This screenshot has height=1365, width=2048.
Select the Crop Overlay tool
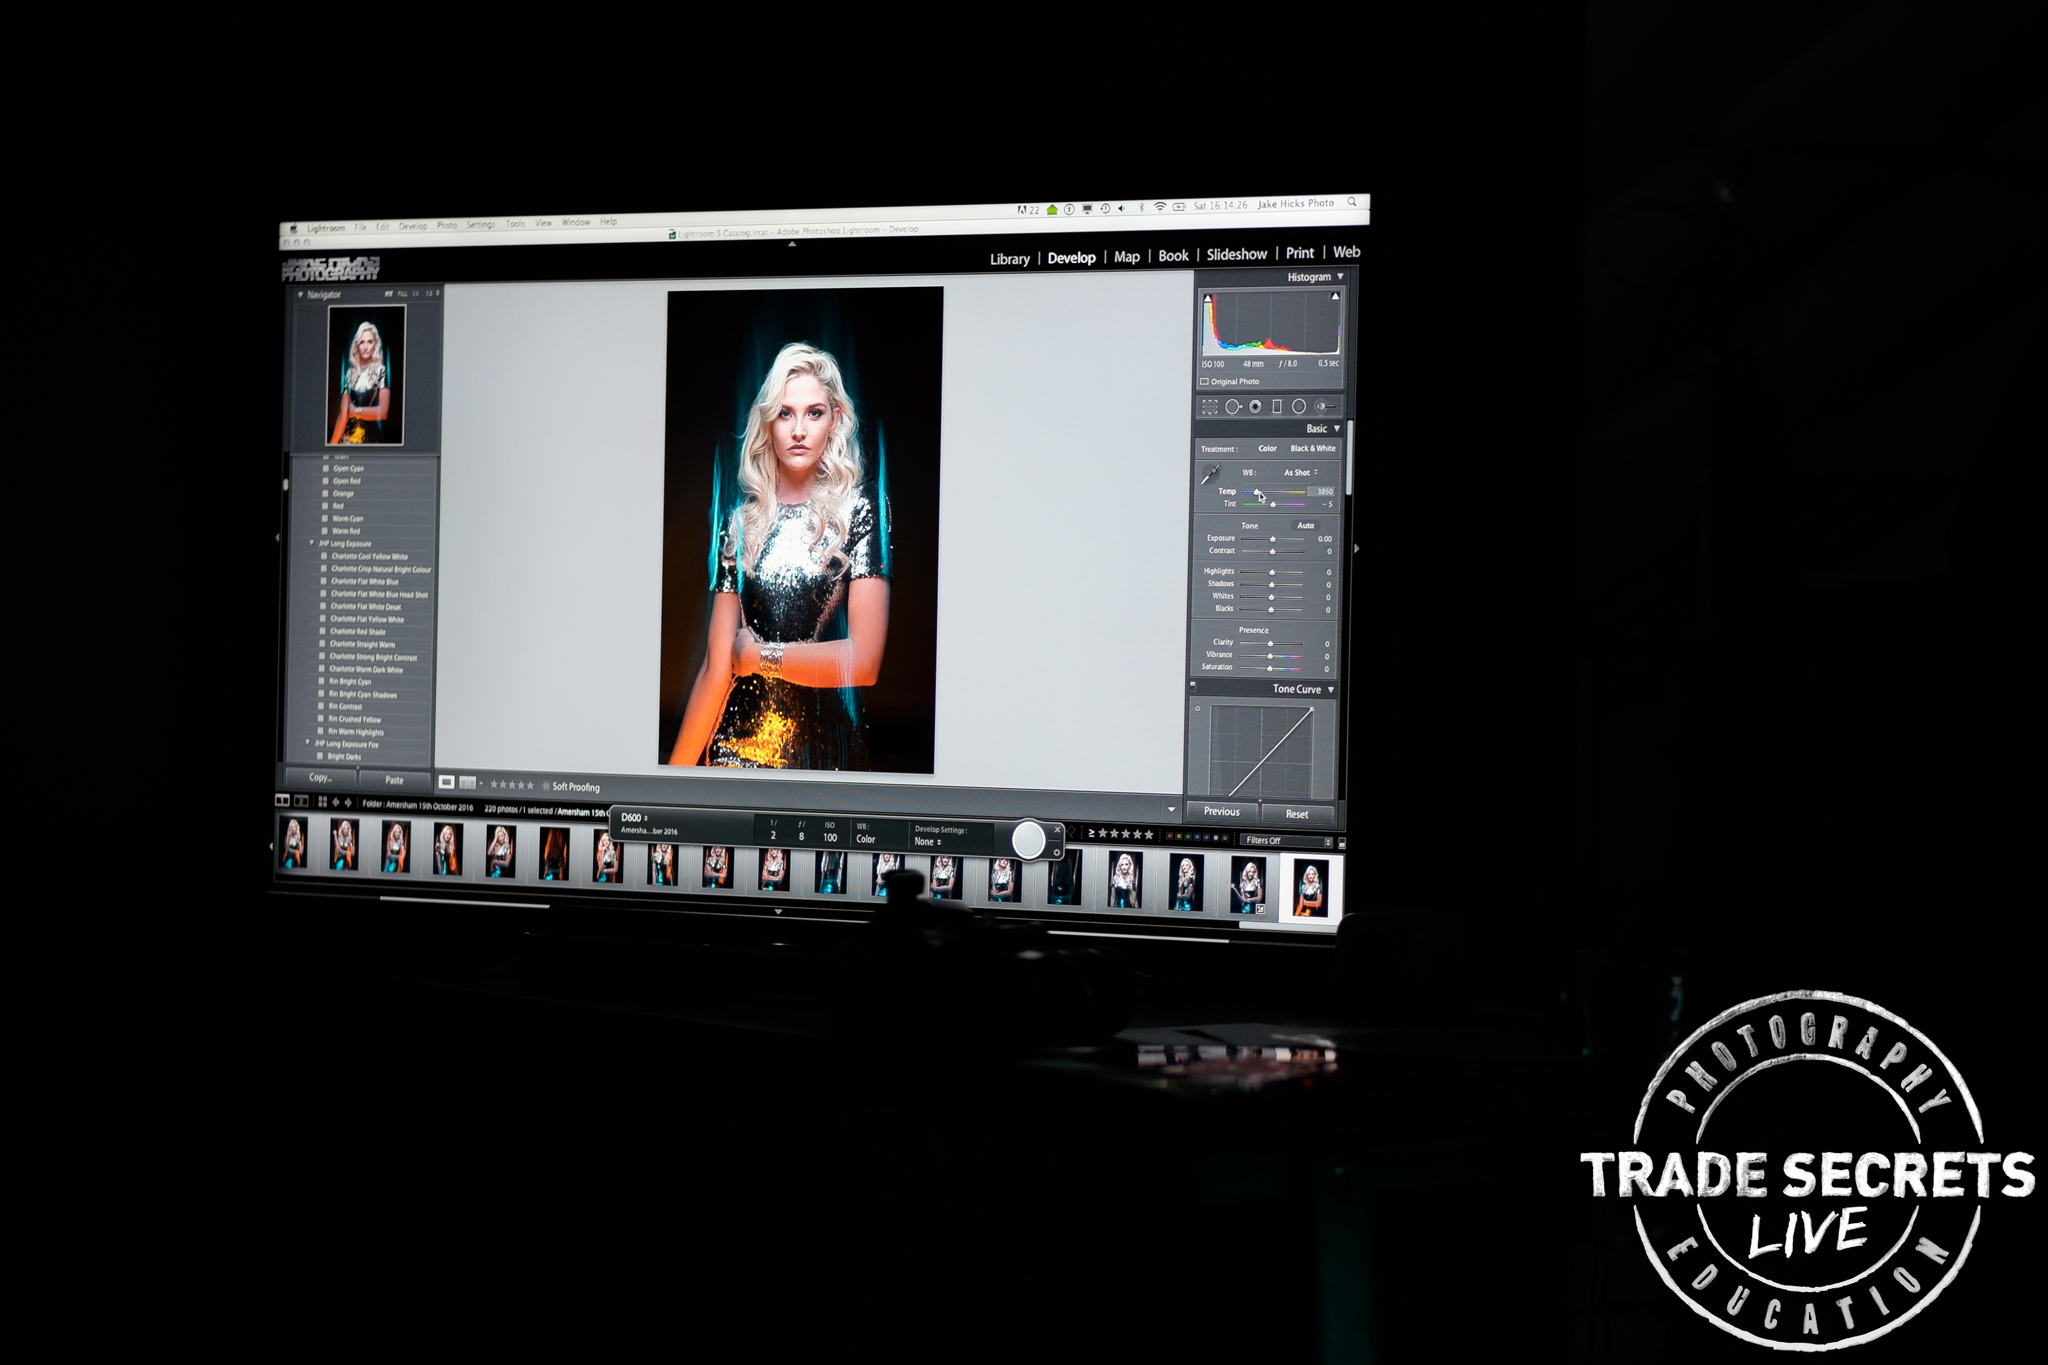coord(1210,407)
